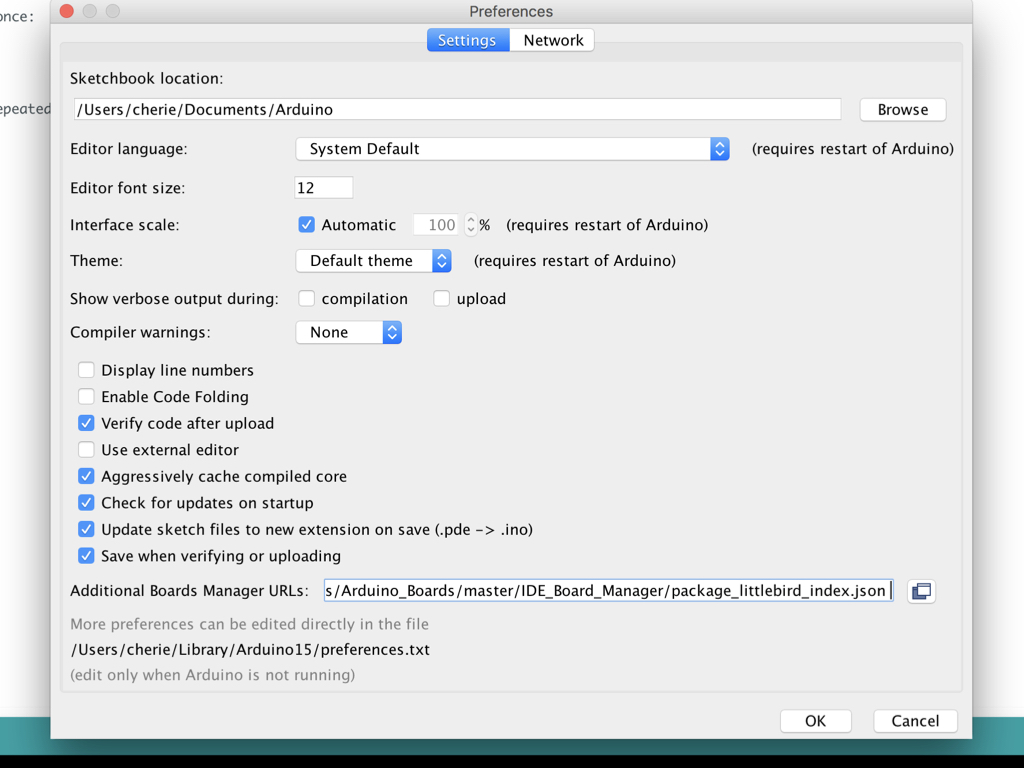Click the Browse button for sketchbook location
The height and width of the screenshot is (768, 1024).
pos(903,110)
